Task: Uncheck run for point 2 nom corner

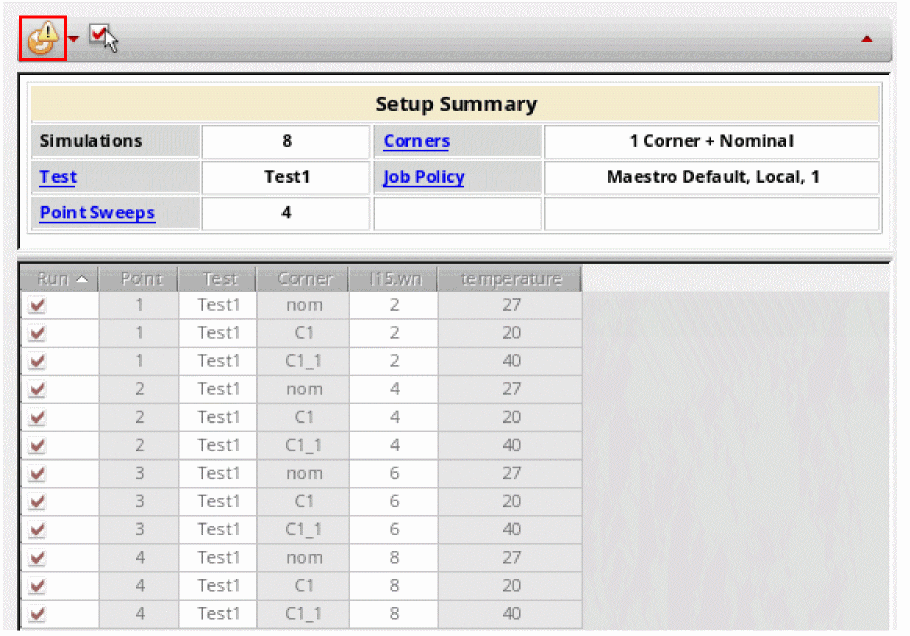Action: (x=37, y=389)
